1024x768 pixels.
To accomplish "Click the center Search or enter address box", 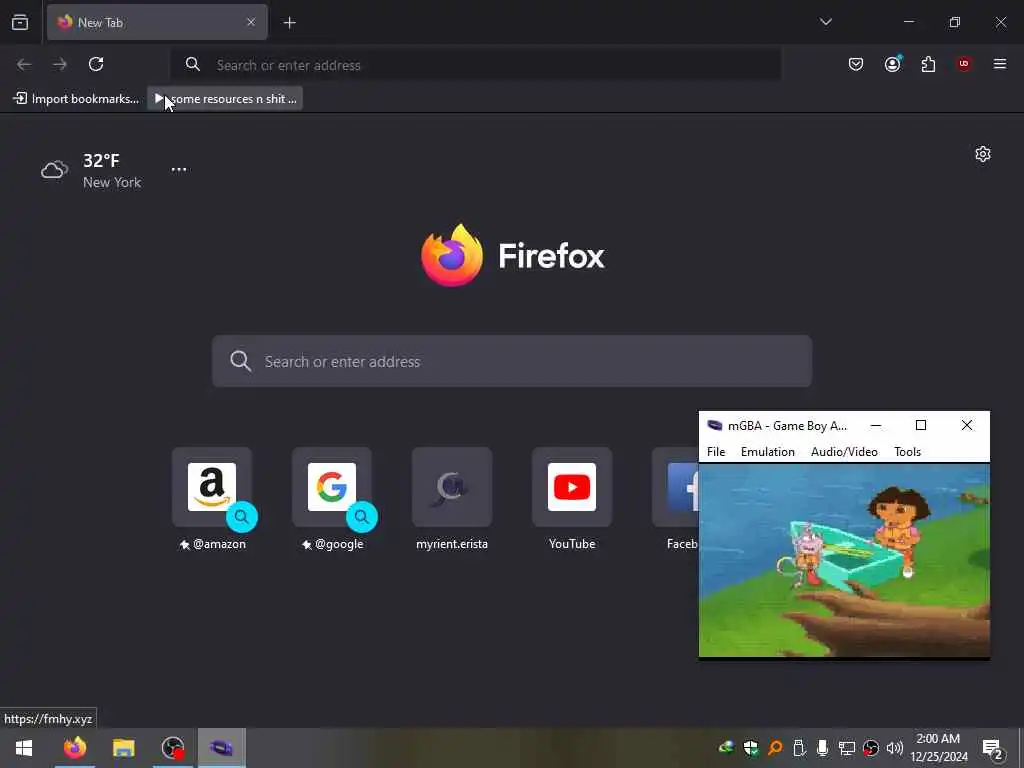I will click(512, 361).
